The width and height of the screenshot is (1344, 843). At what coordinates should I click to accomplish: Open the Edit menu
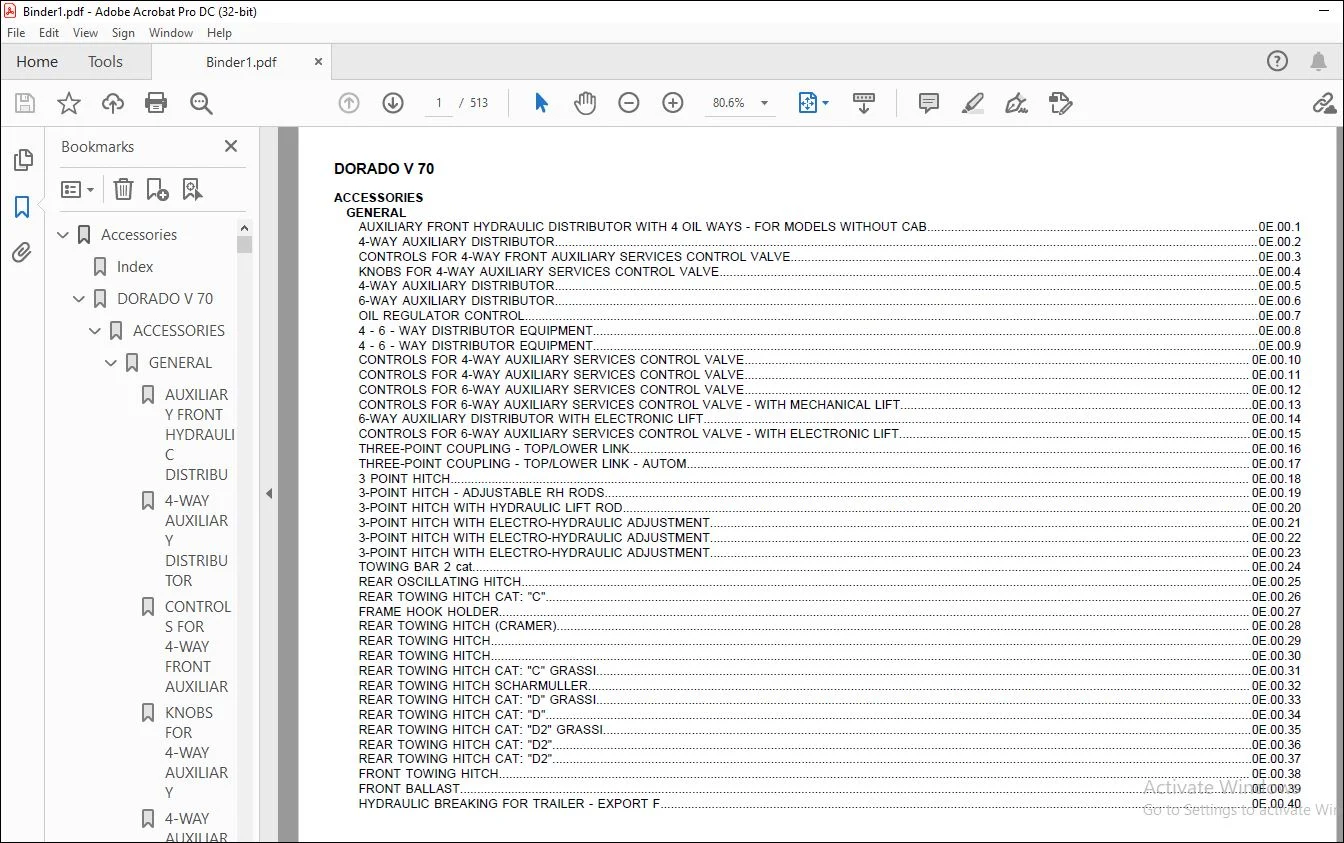49,33
